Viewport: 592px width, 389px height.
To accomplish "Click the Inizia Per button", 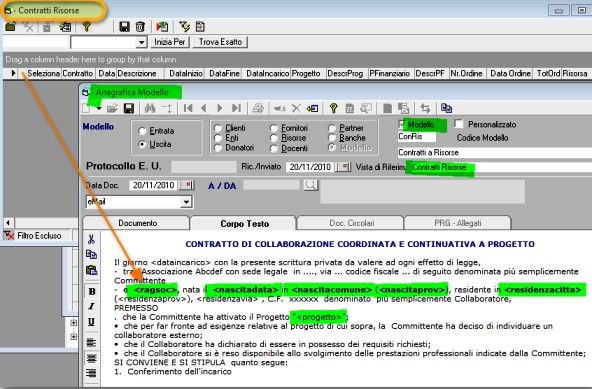I will coord(170,42).
